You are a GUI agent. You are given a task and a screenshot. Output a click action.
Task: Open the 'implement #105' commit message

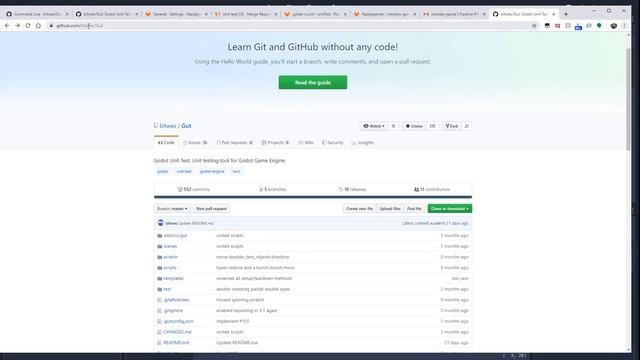click(x=233, y=321)
